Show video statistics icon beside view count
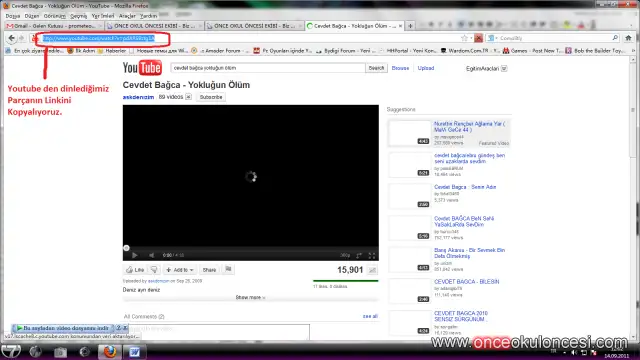Screen dimensions: 640x360 coord(372,270)
